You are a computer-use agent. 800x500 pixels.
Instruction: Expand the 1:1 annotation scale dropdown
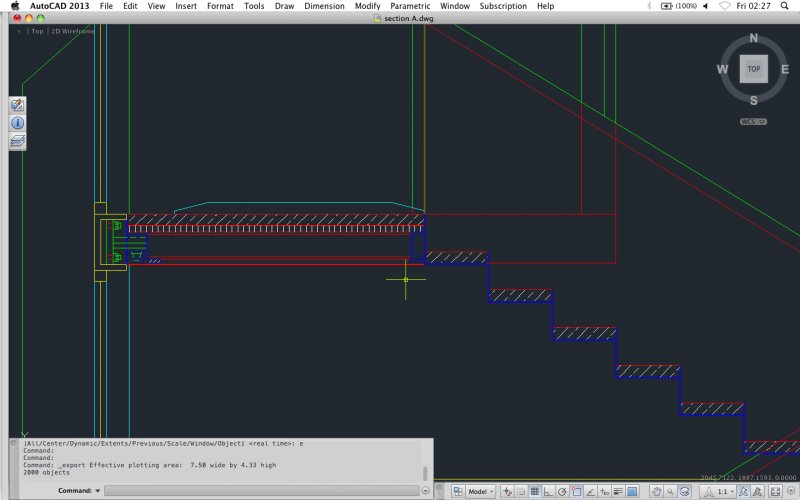pos(725,491)
